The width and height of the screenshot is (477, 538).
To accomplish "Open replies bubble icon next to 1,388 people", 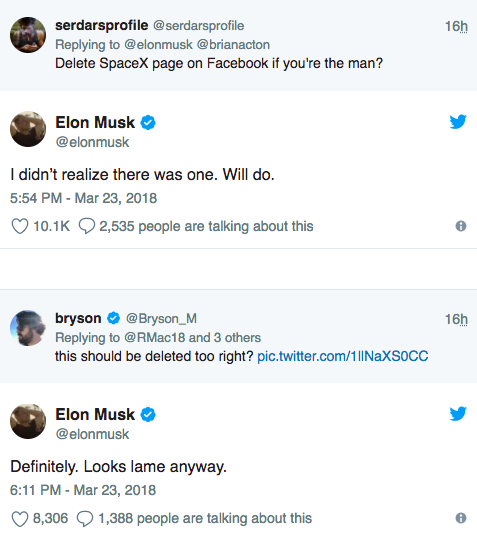I will pyautogui.click(x=85, y=518).
